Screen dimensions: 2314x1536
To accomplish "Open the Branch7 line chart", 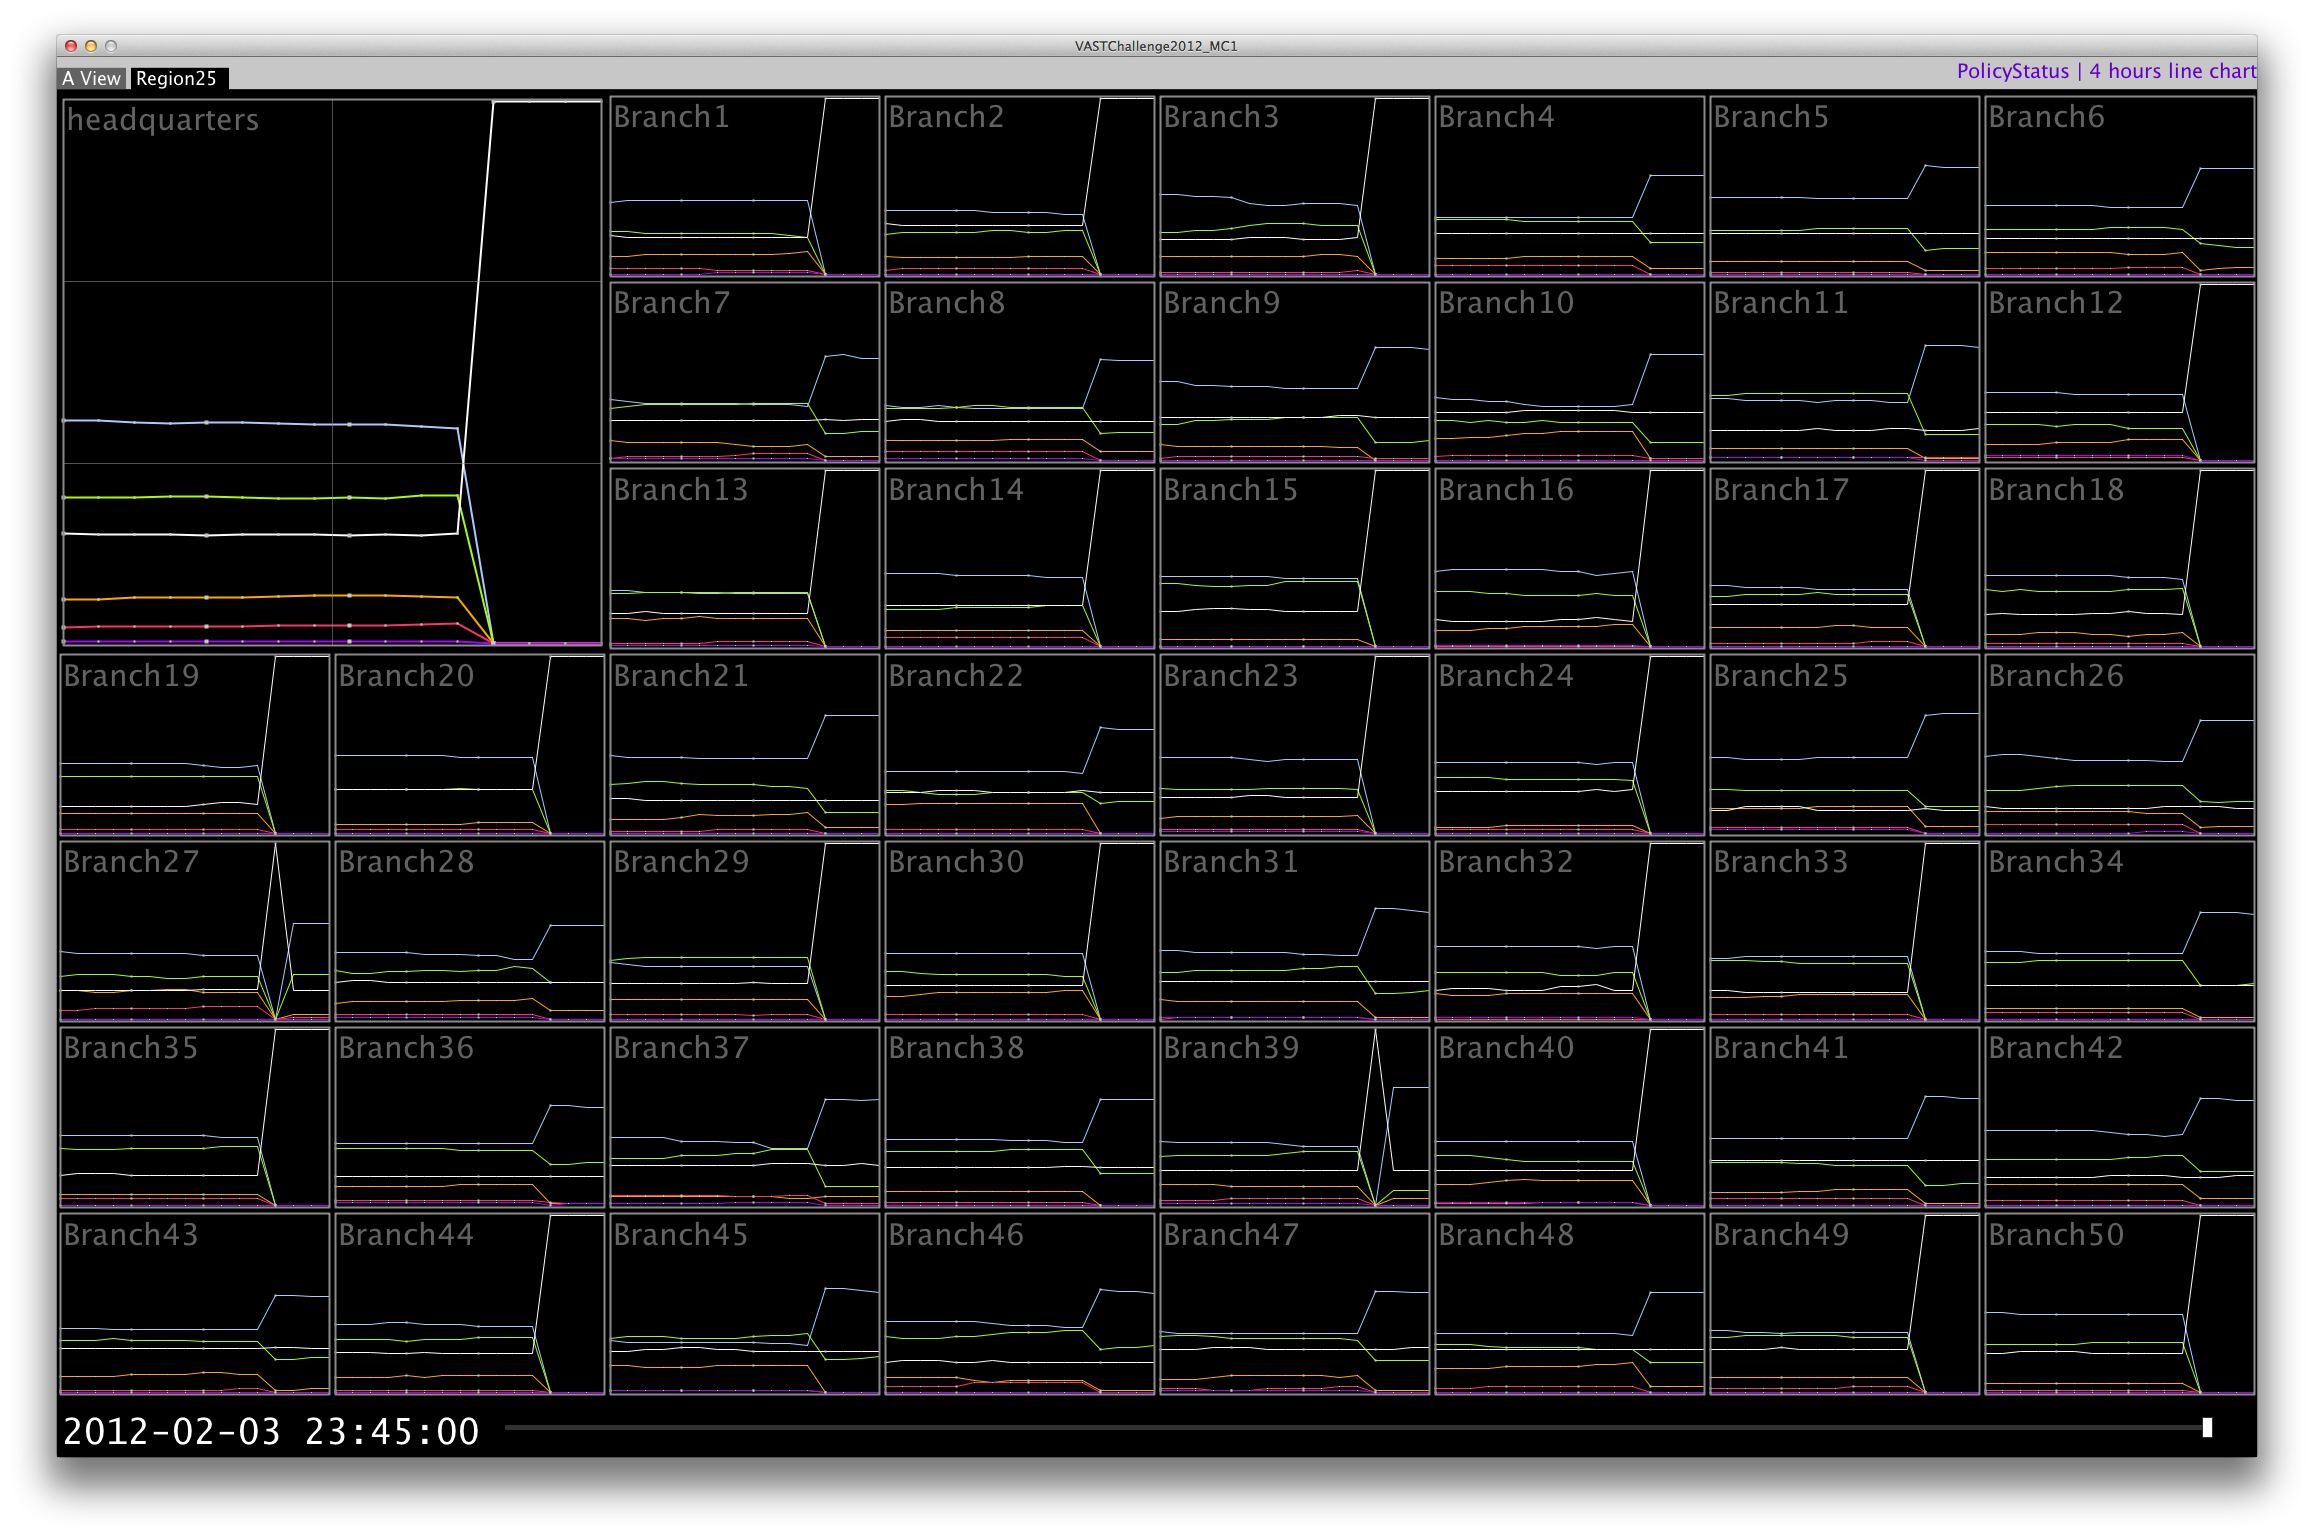I will (x=745, y=373).
